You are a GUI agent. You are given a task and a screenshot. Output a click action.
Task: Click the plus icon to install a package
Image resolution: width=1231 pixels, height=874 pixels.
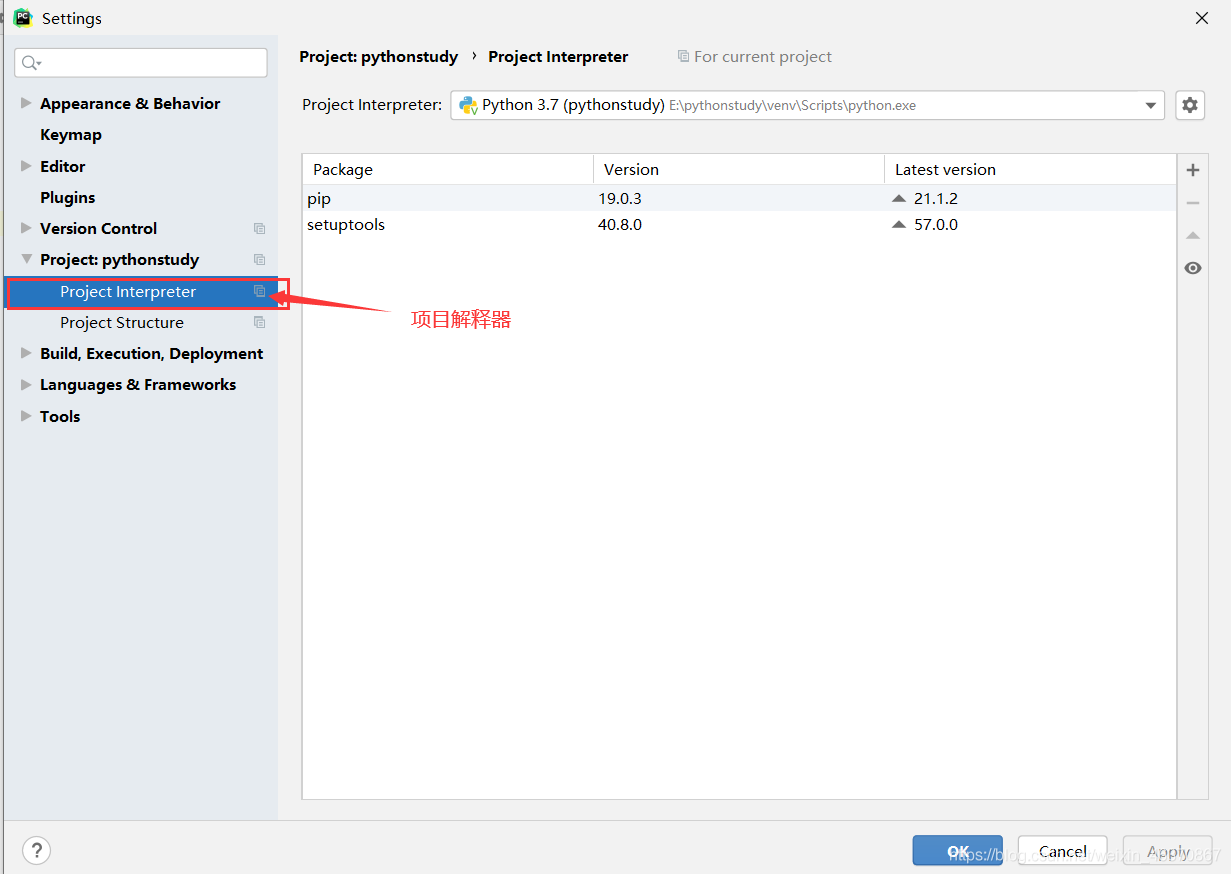click(x=1192, y=170)
